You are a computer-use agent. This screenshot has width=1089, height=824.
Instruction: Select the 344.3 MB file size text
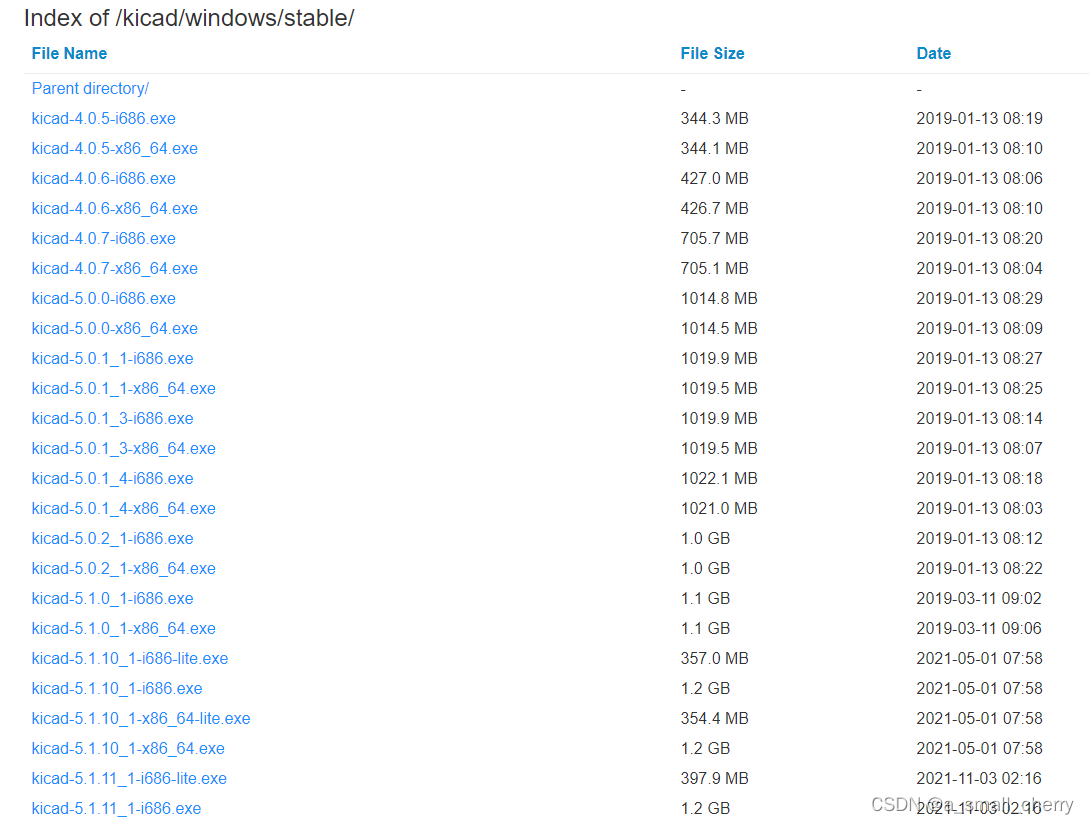(715, 119)
